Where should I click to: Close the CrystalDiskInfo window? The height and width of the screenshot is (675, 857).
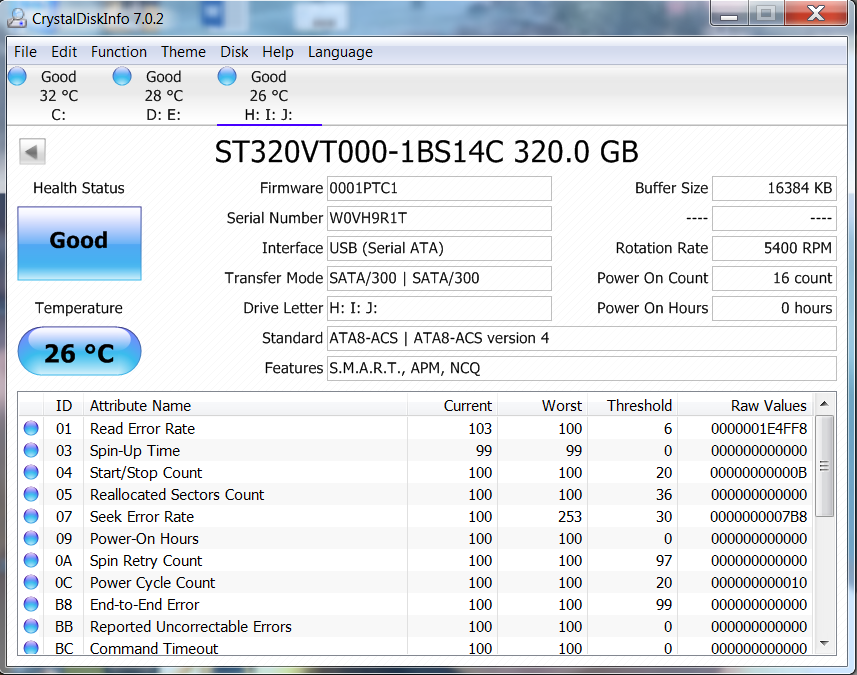[x=815, y=14]
